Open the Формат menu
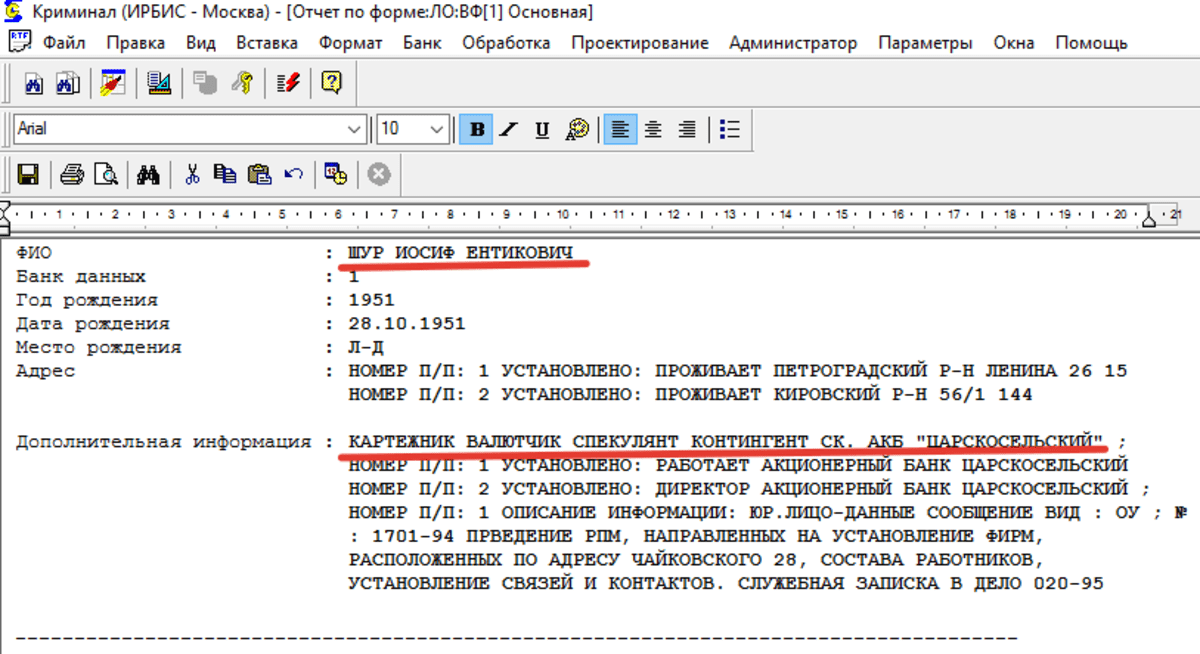 coord(350,43)
